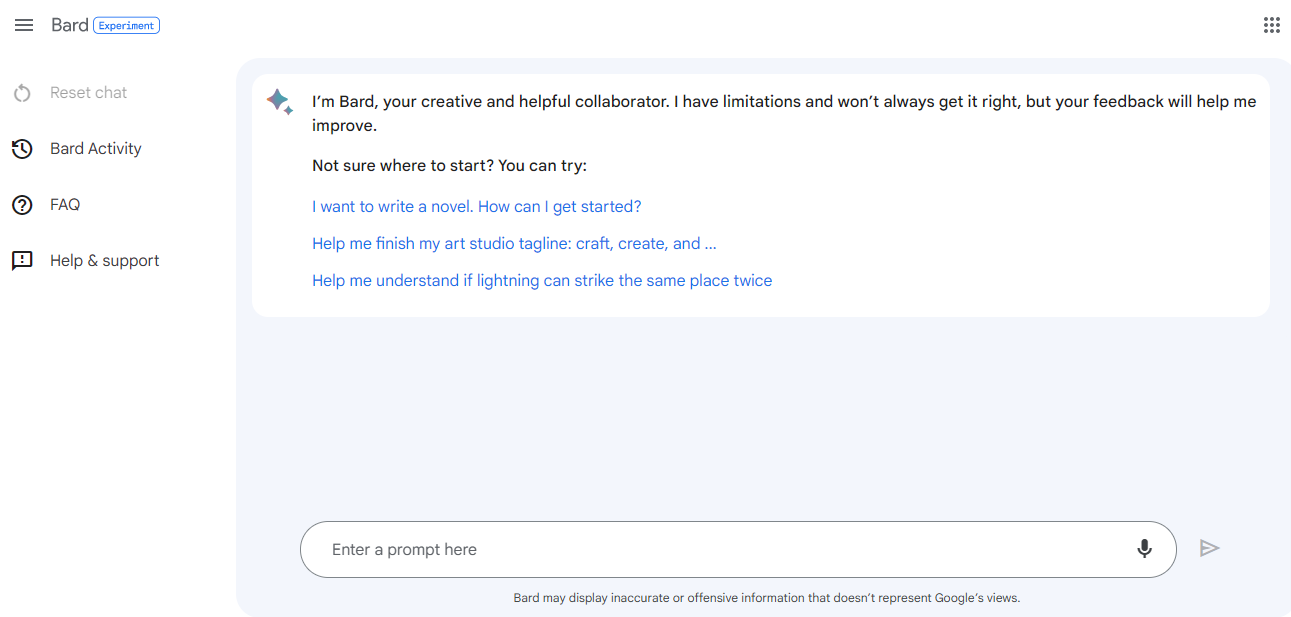The height and width of the screenshot is (617, 1291).
Task: Click the Bard sparkle logo in message
Action: [279, 101]
